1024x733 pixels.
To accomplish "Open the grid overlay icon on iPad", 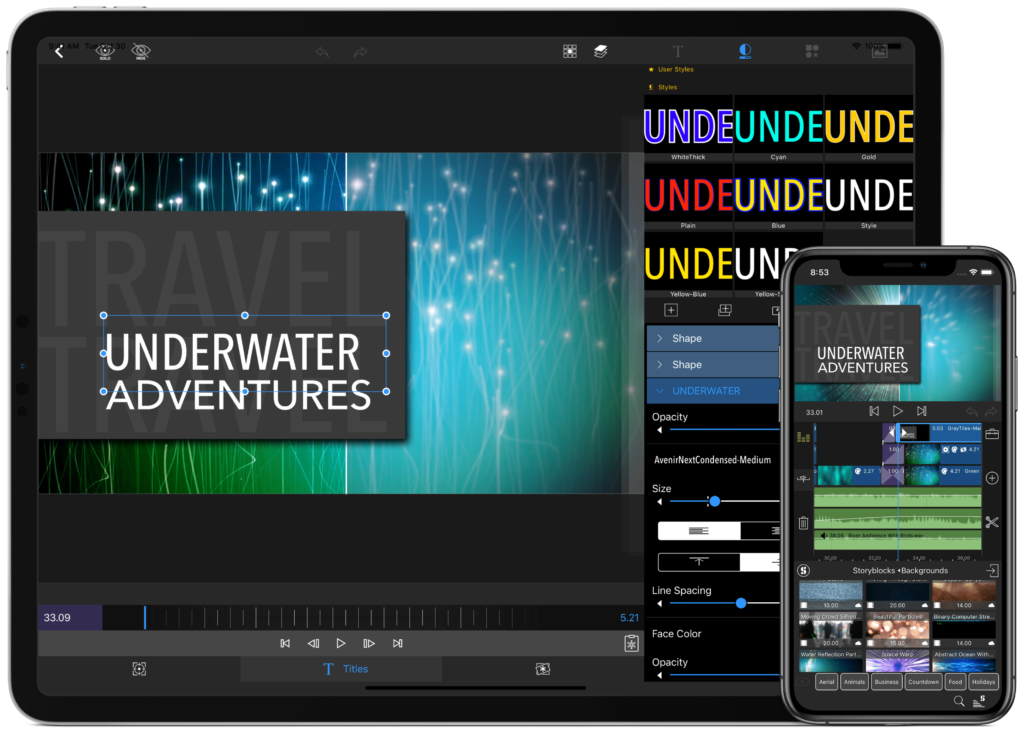I will pos(569,51).
